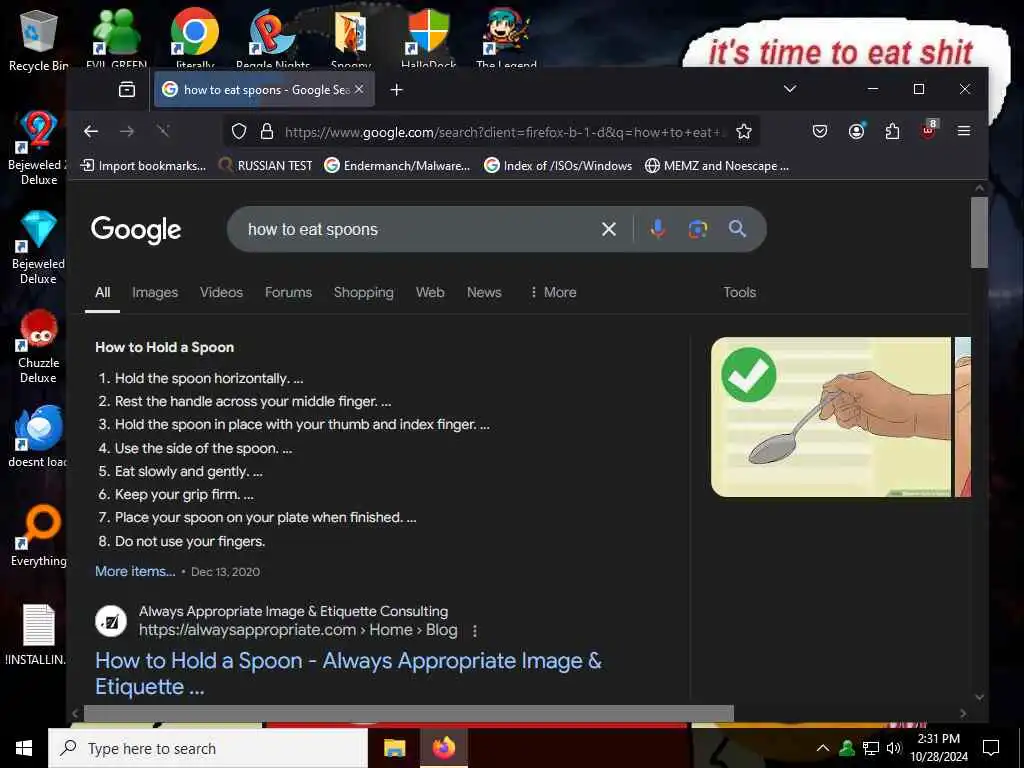Screen dimensions: 1024x768
Task: Switch to the Web tab
Action: click(x=430, y=292)
